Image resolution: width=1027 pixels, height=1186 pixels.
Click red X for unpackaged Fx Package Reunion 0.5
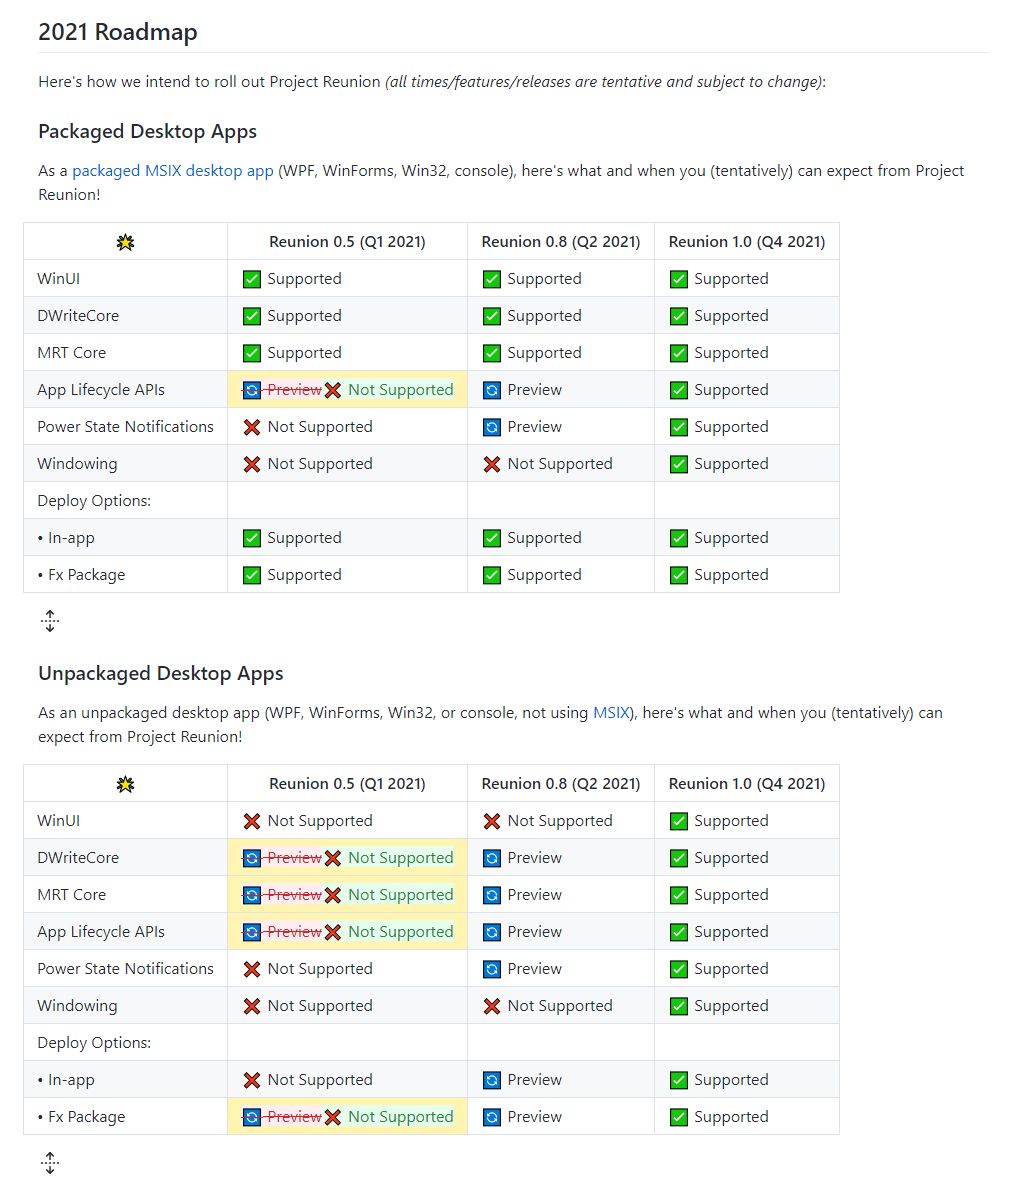(x=333, y=1118)
